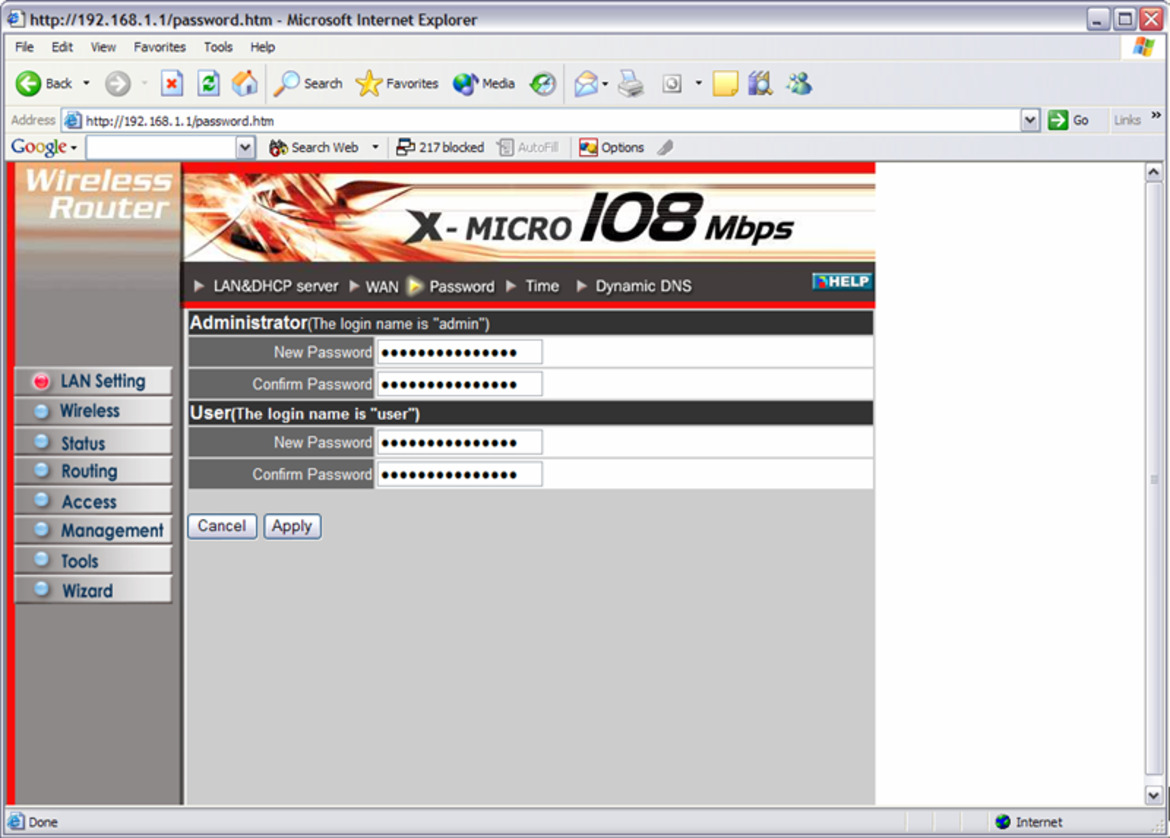Image resolution: width=1170 pixels, height=838 pixels.
Task: Open the Media toolbar button
Action: point(484,84)
